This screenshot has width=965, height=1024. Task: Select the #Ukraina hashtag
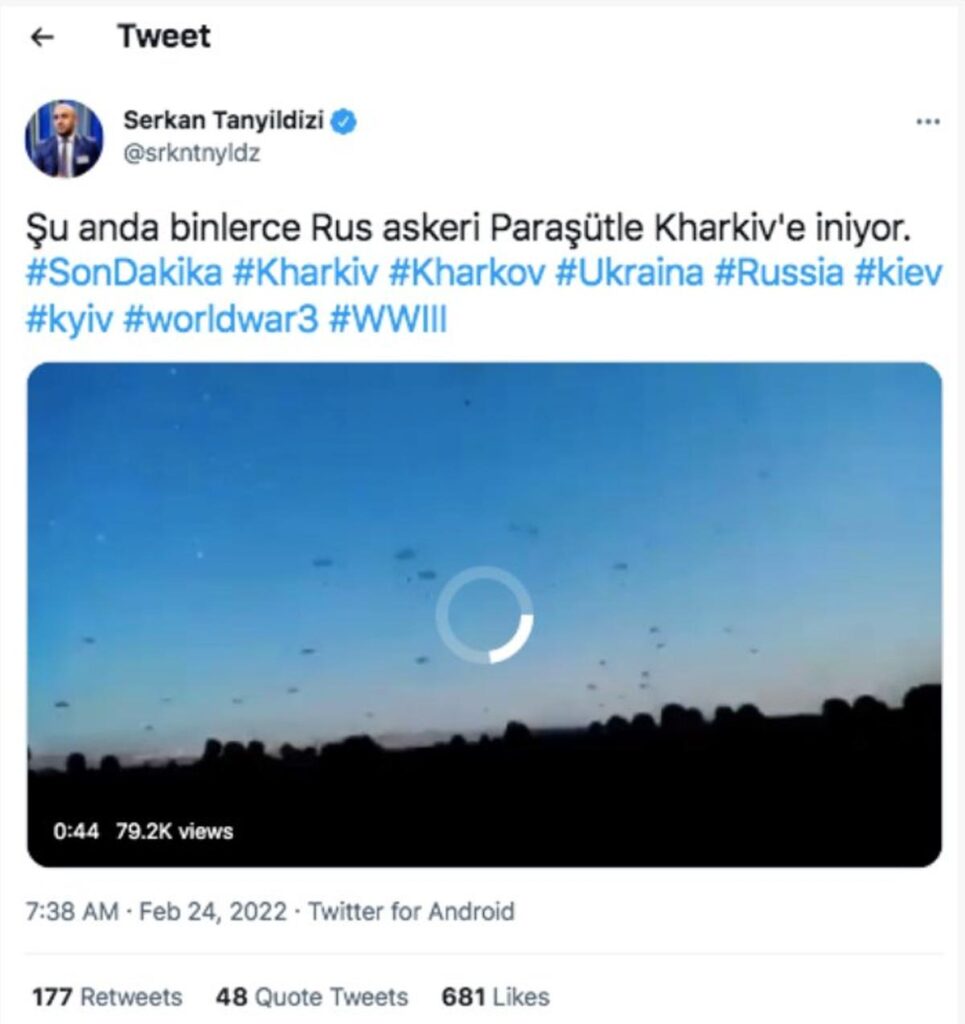[629, 272]
